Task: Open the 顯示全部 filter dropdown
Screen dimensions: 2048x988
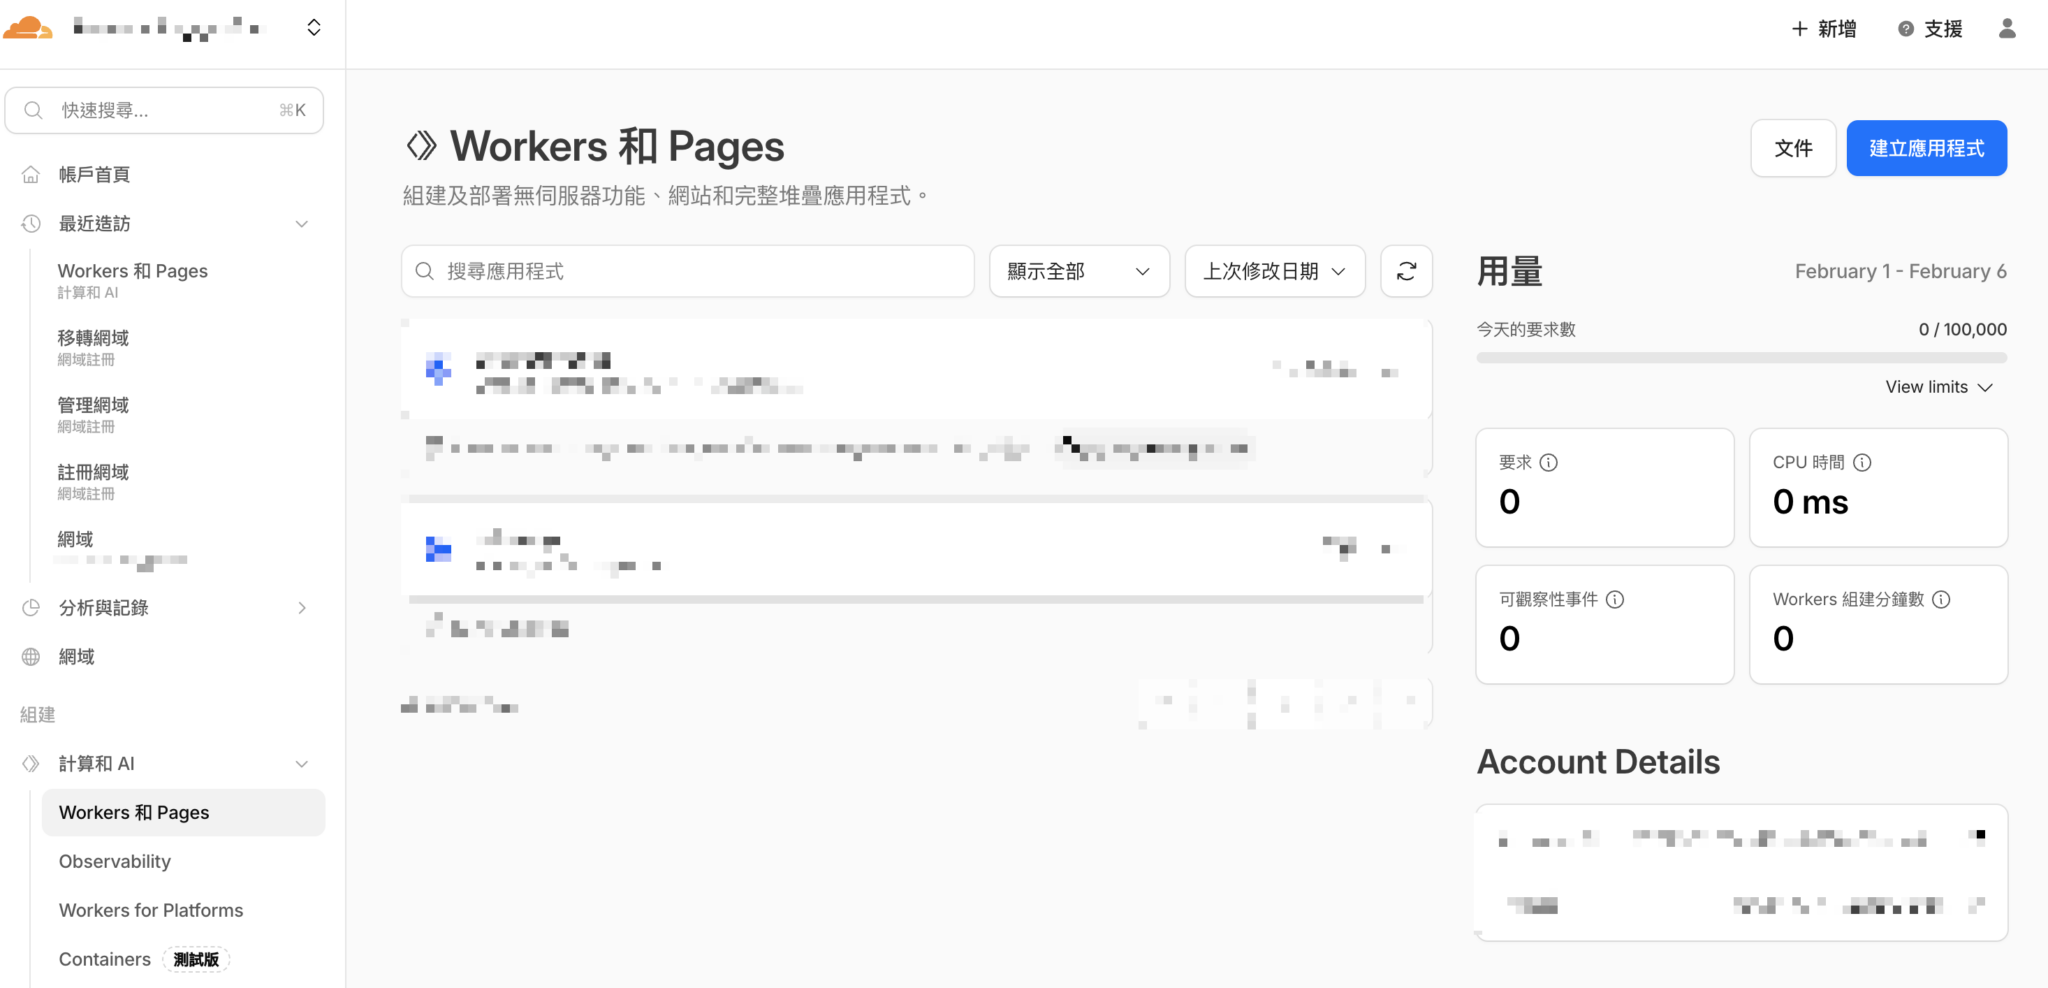Action: point(1080,271)
